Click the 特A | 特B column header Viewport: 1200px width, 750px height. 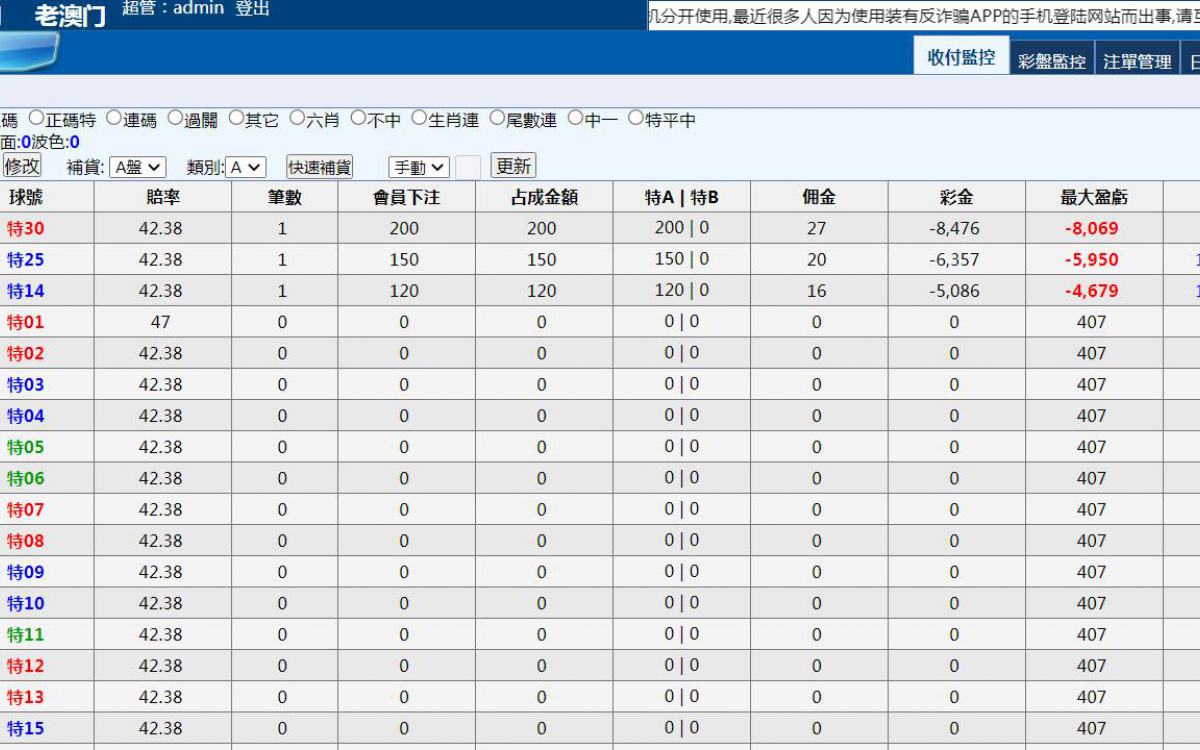tap(682, 197)
